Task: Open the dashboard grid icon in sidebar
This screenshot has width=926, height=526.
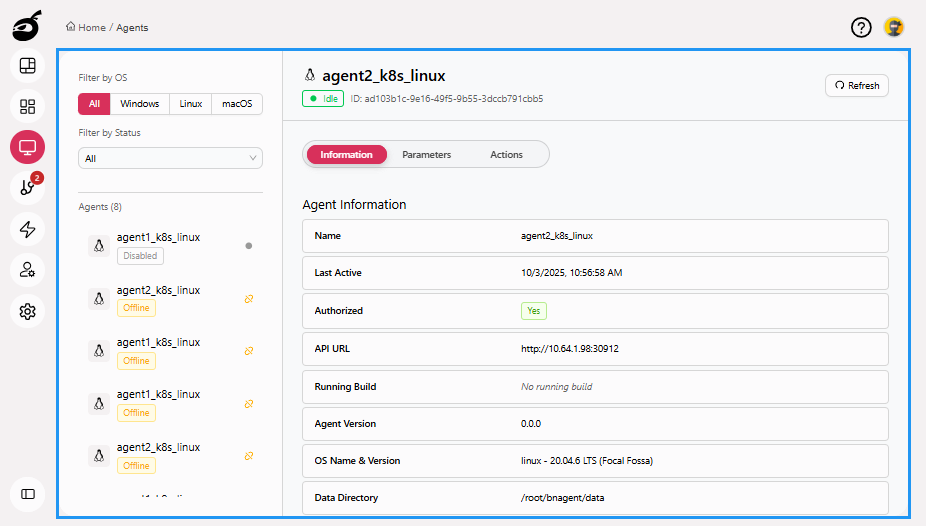Action: (x=28, y=106)
